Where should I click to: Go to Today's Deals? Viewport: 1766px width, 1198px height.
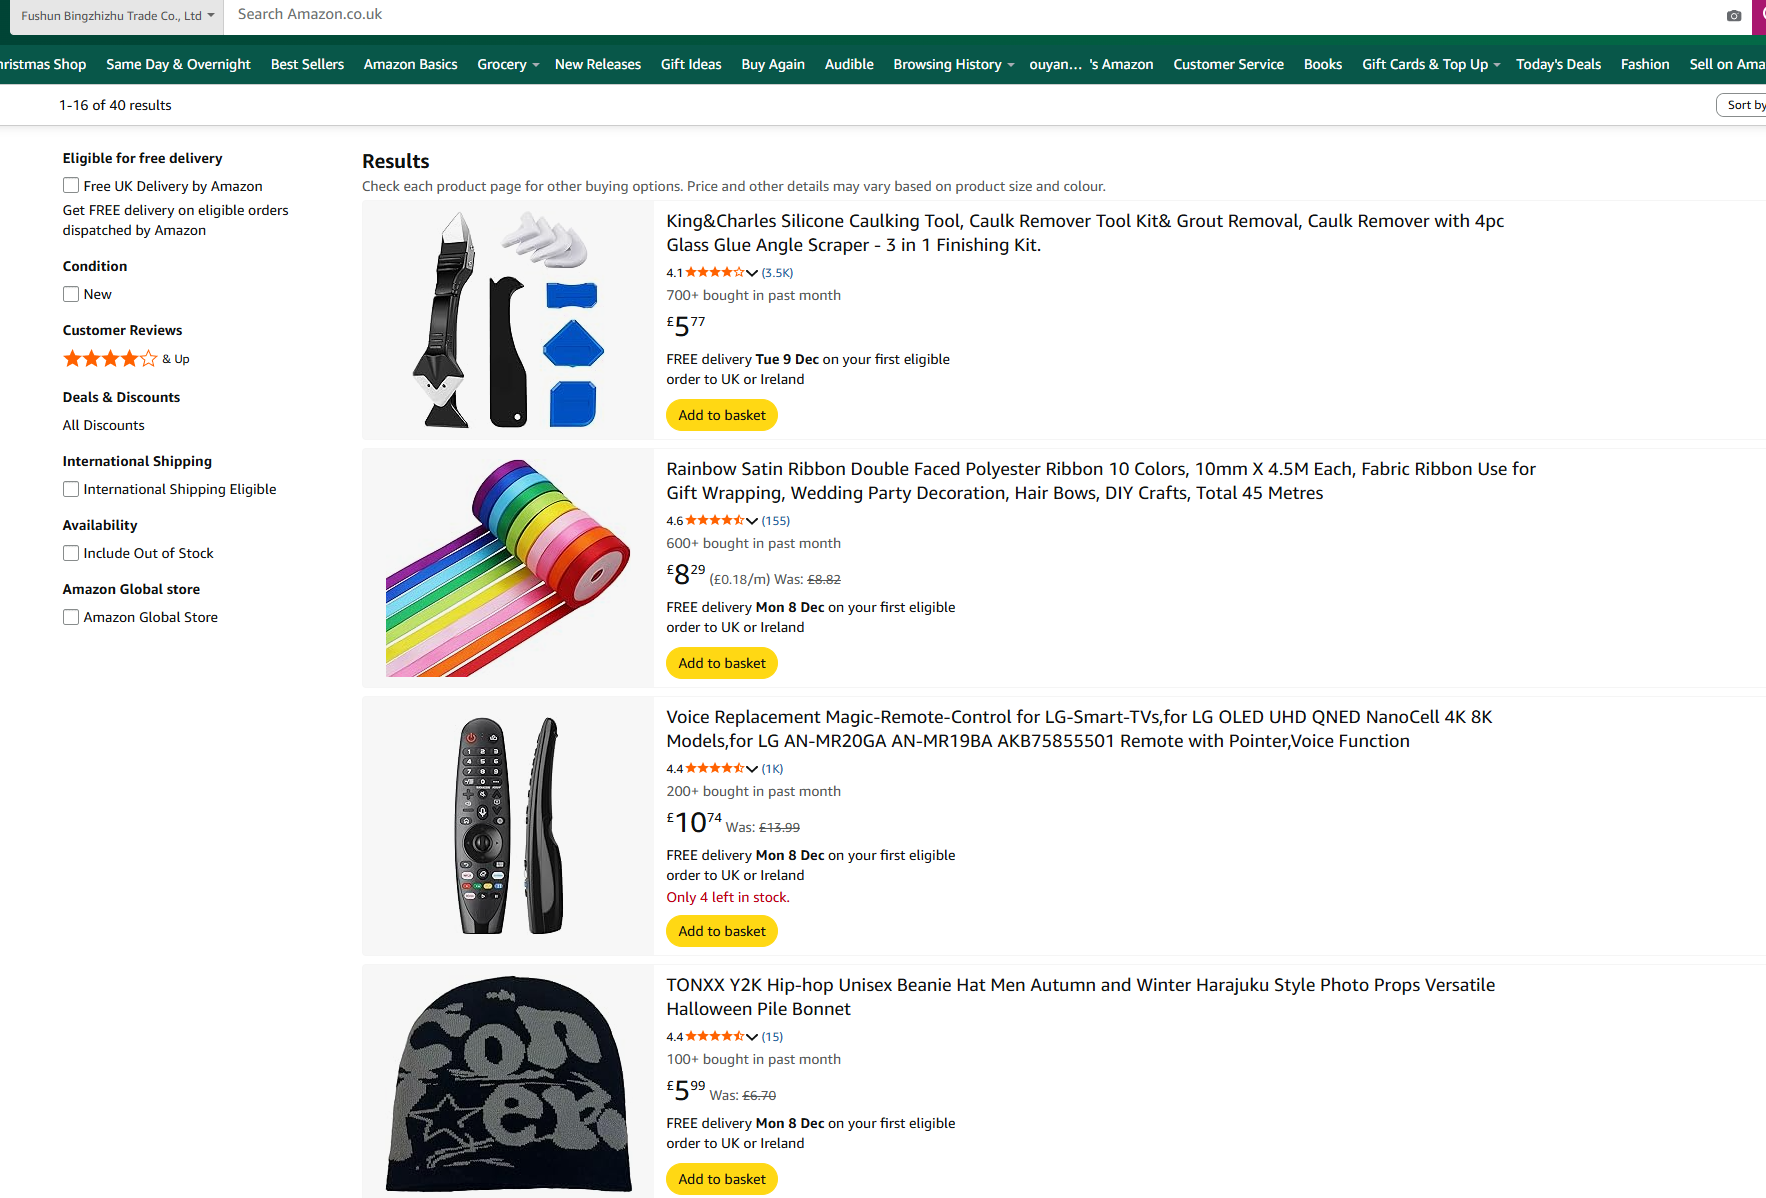(1557, 64)
